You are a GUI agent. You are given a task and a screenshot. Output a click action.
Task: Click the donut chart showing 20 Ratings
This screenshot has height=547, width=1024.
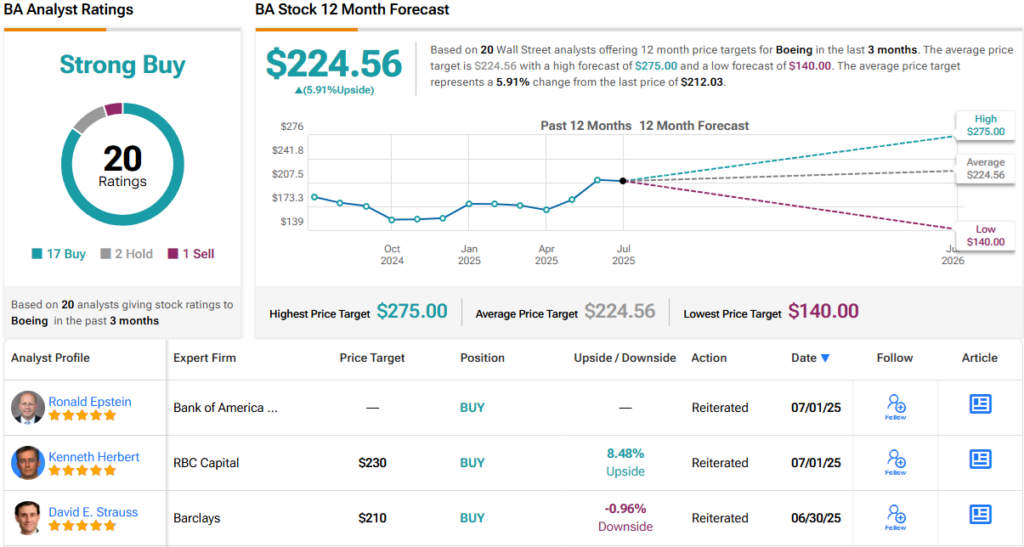click(x=123, y=164)
